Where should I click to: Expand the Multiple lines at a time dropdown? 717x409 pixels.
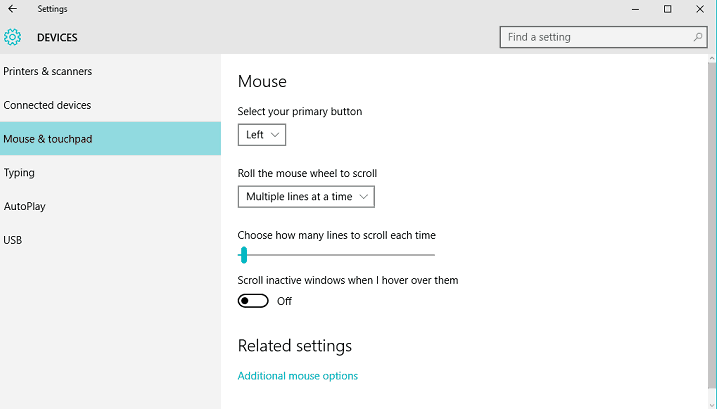306,197
